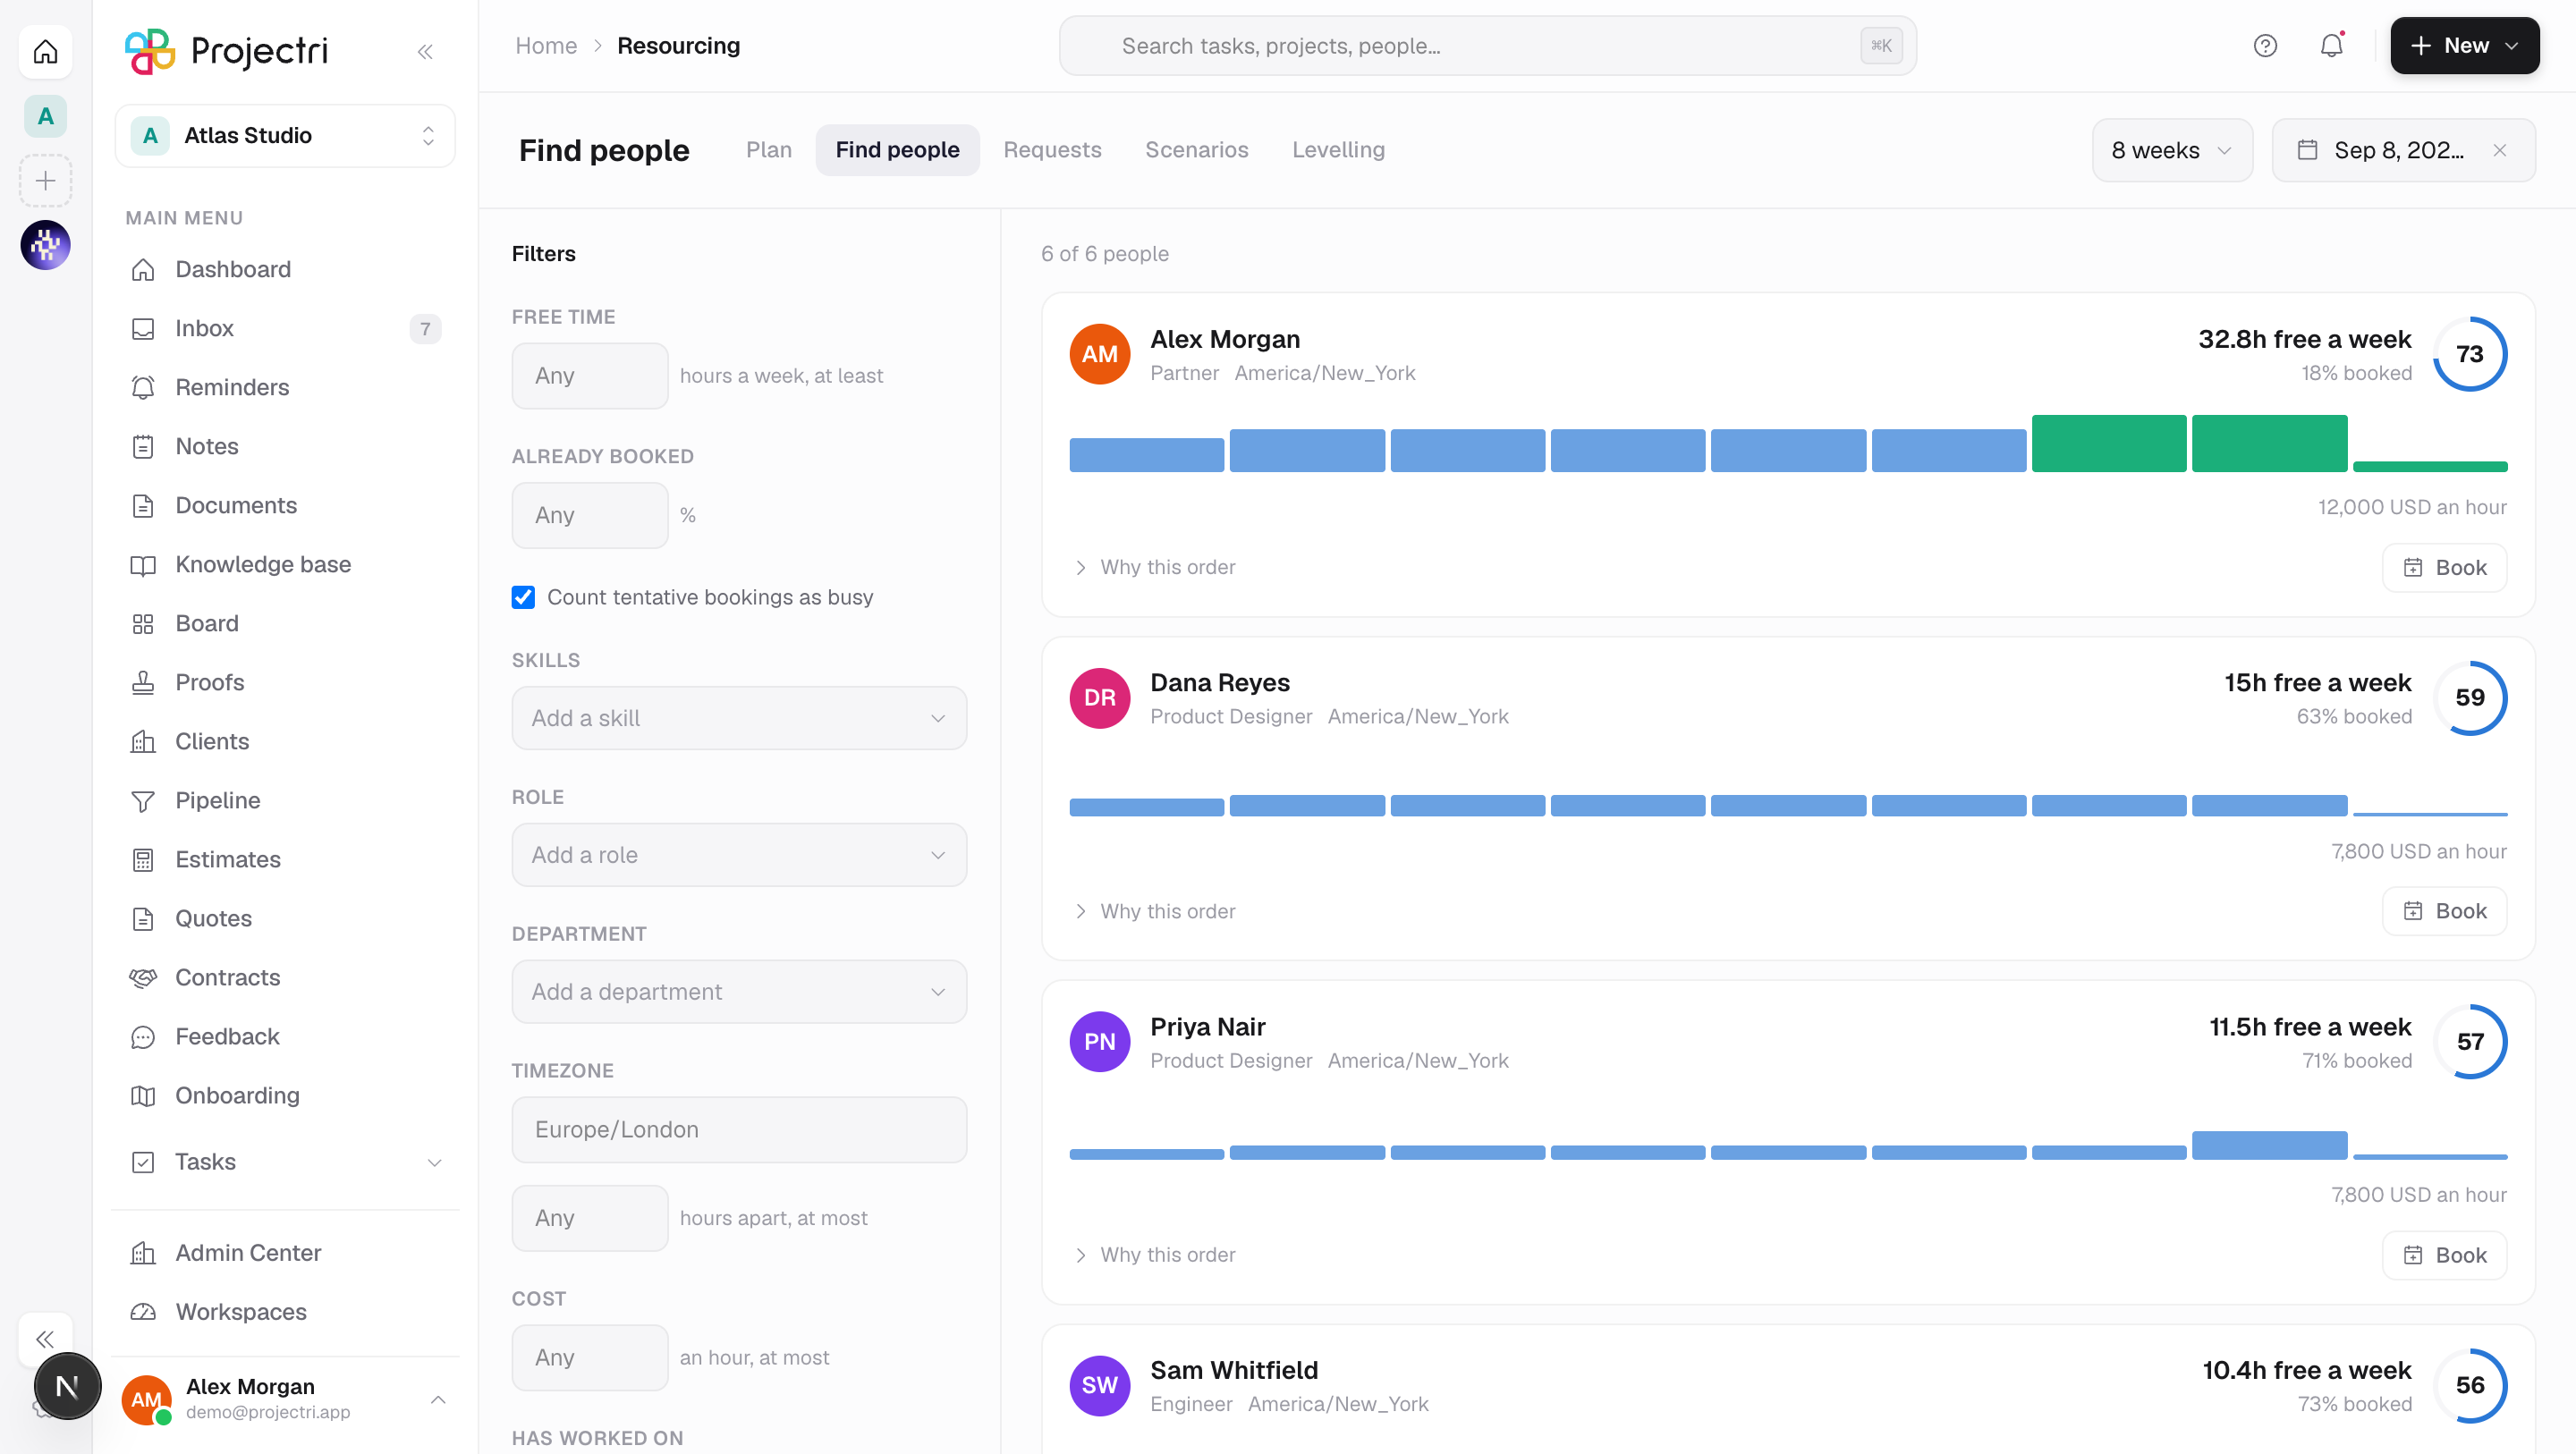Click the New button

click(2464, 46)
